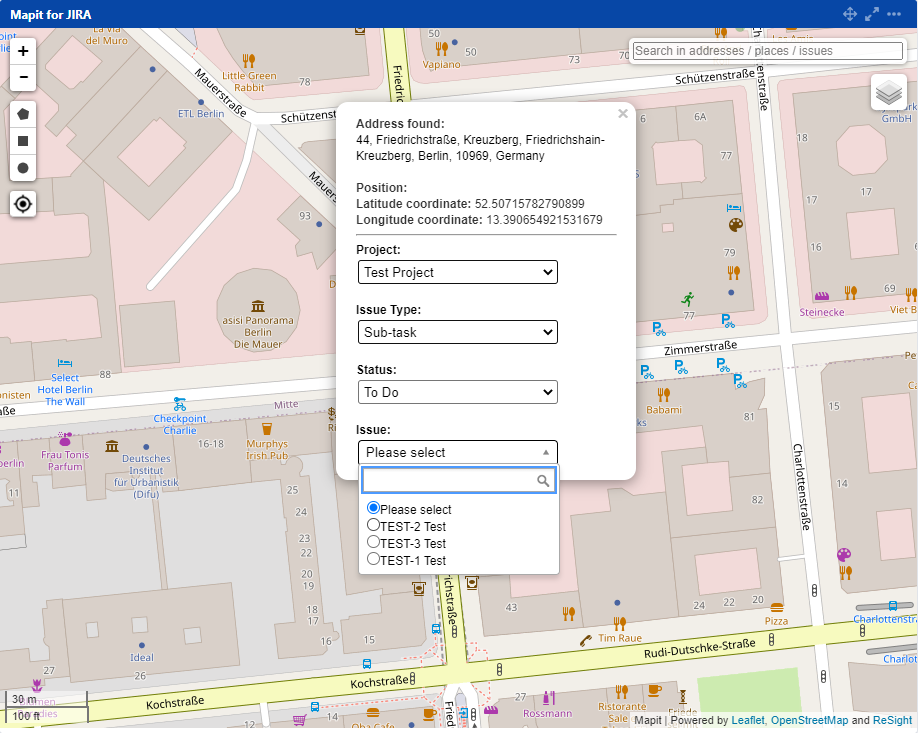
Task: Click the address search input field
Action: [767, 51]
